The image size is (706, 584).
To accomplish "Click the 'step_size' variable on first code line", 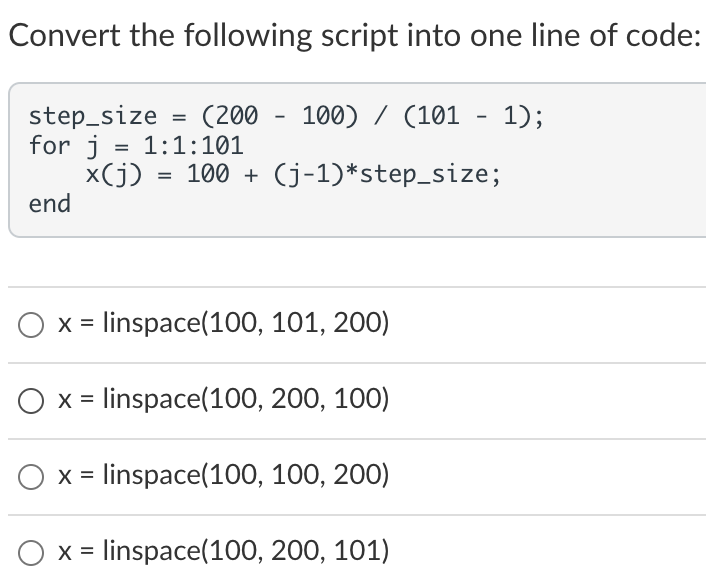I will (x=93, y=116).
